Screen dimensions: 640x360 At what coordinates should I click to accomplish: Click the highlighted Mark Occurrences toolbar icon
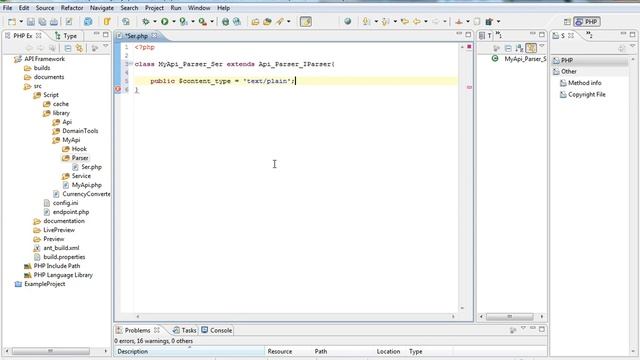pyautogui.click(x=306, y=22)
